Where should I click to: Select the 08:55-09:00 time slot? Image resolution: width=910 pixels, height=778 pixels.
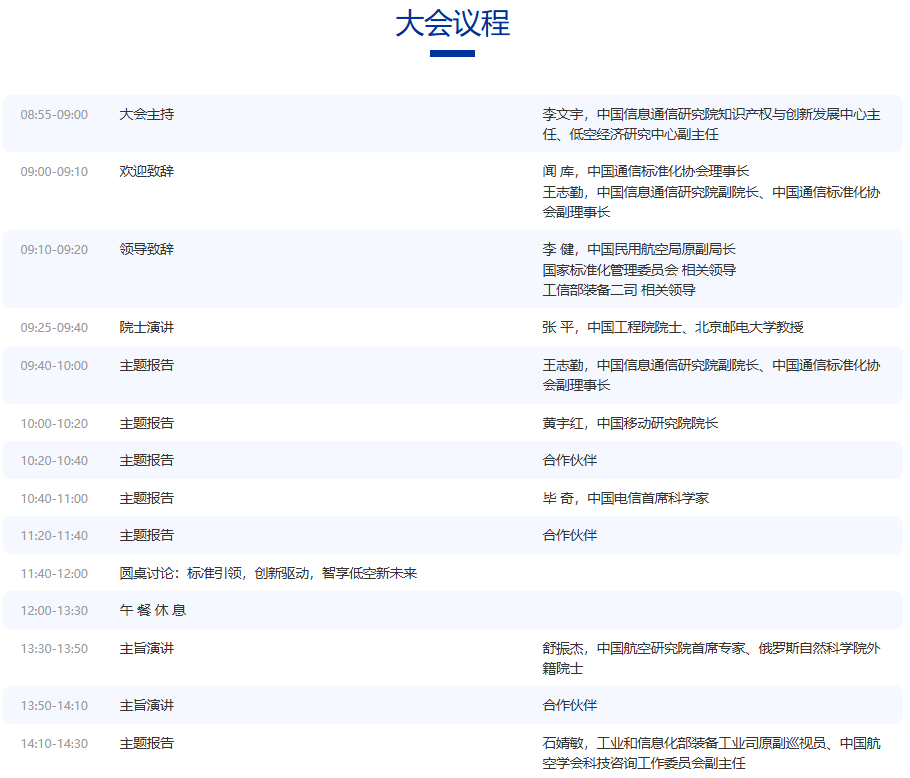tap(54, 115)
